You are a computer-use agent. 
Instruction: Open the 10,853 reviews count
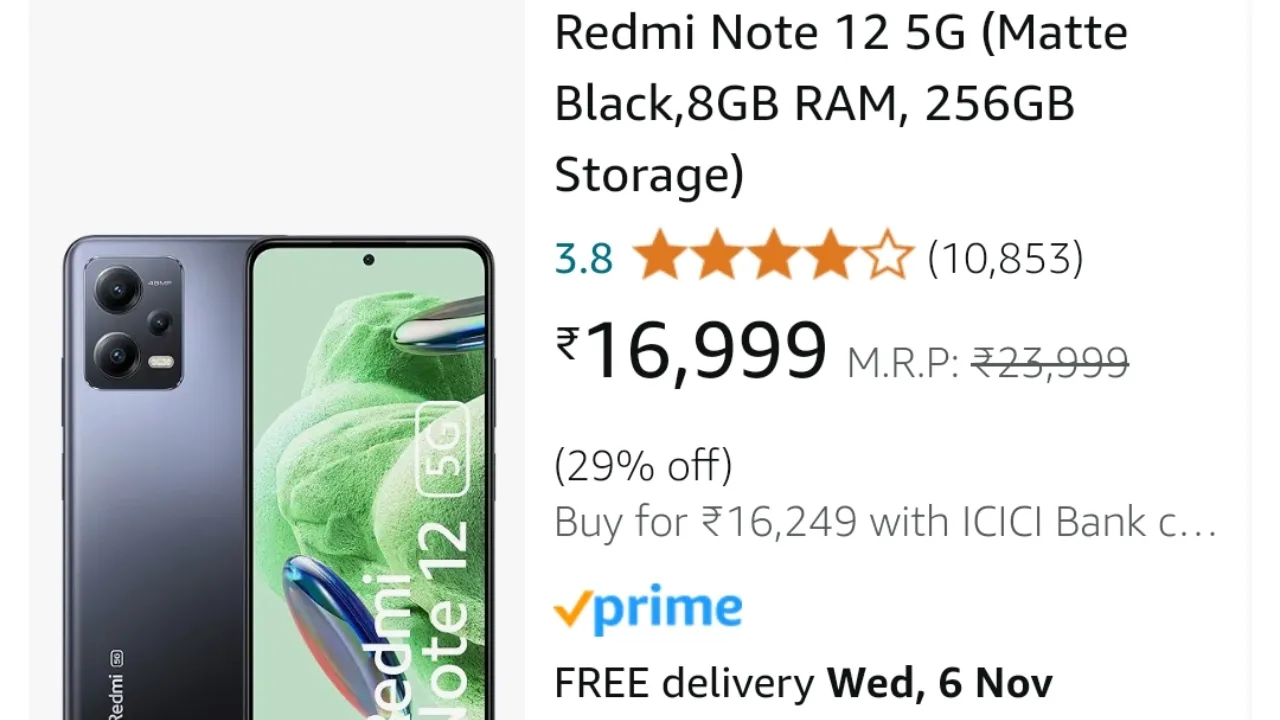point(1005,258)
